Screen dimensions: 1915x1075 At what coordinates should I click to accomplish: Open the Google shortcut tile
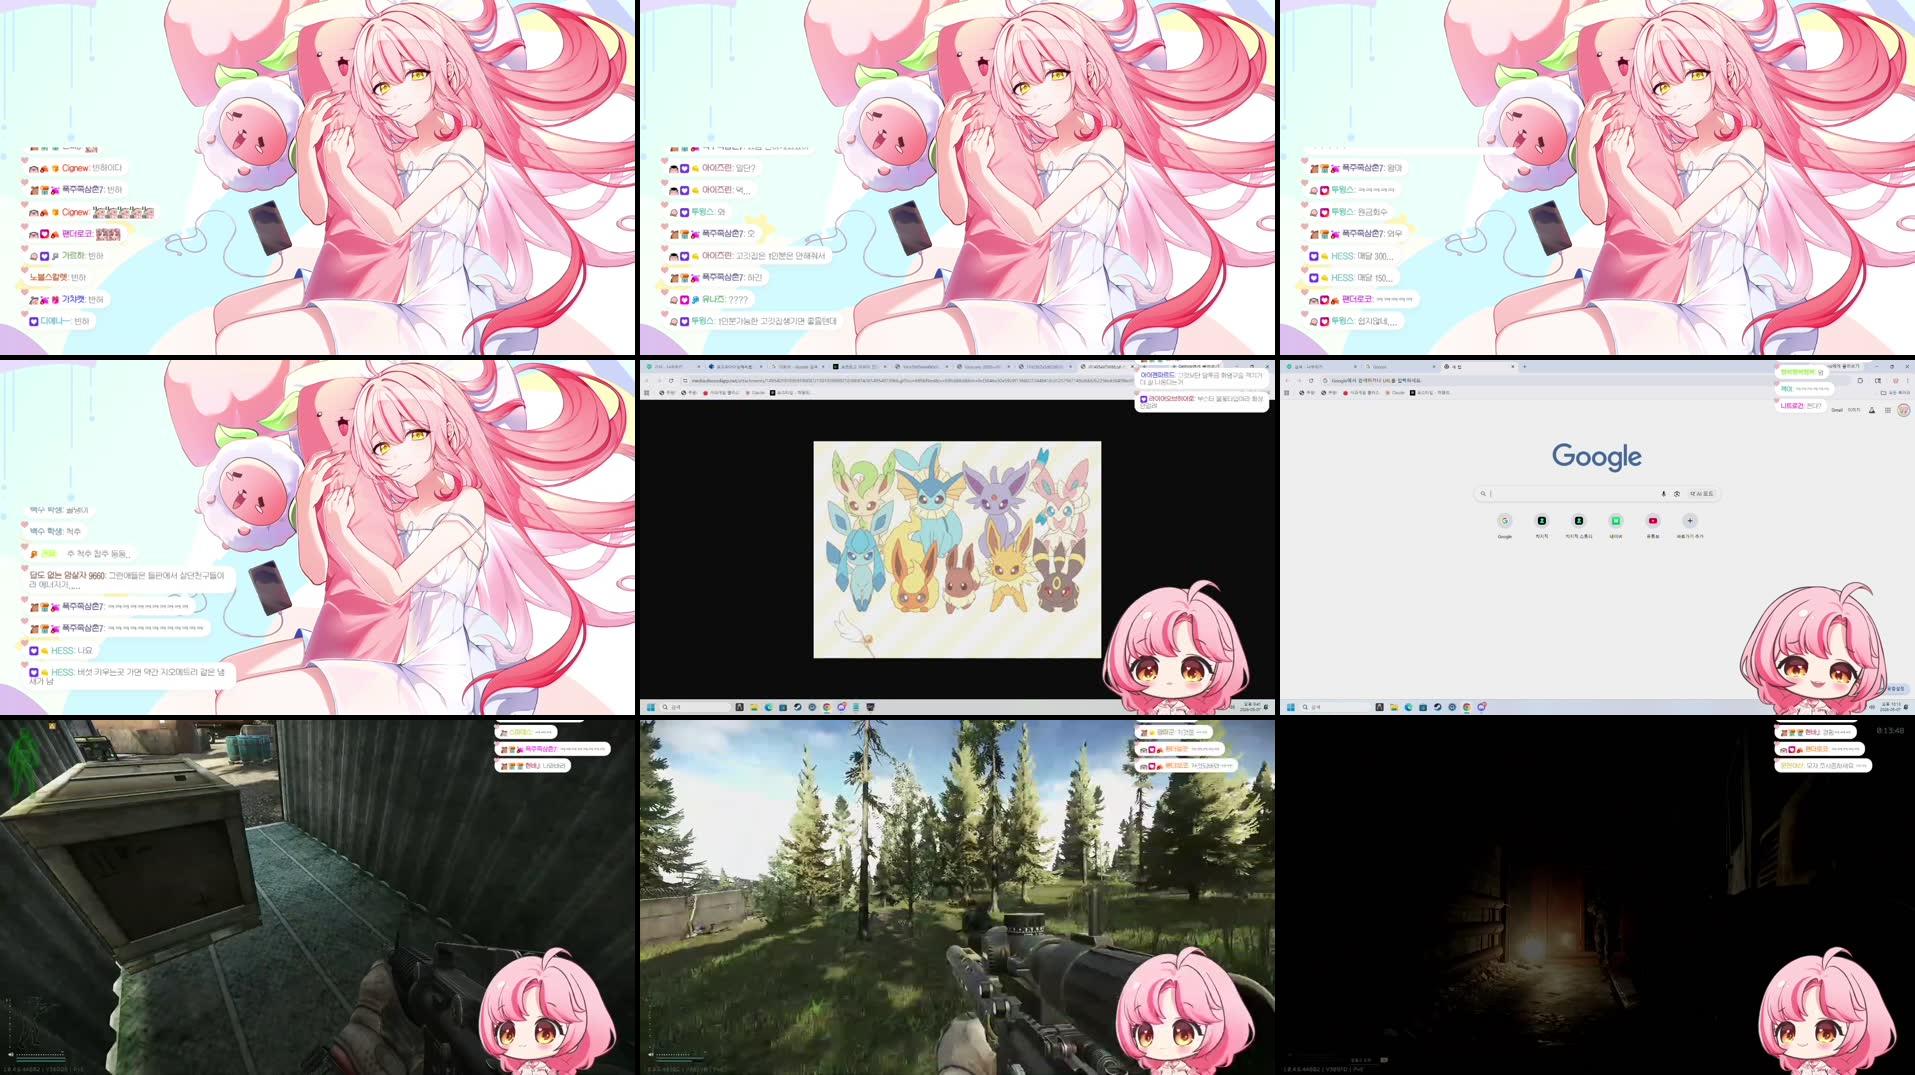click(x=1505, y=524)
